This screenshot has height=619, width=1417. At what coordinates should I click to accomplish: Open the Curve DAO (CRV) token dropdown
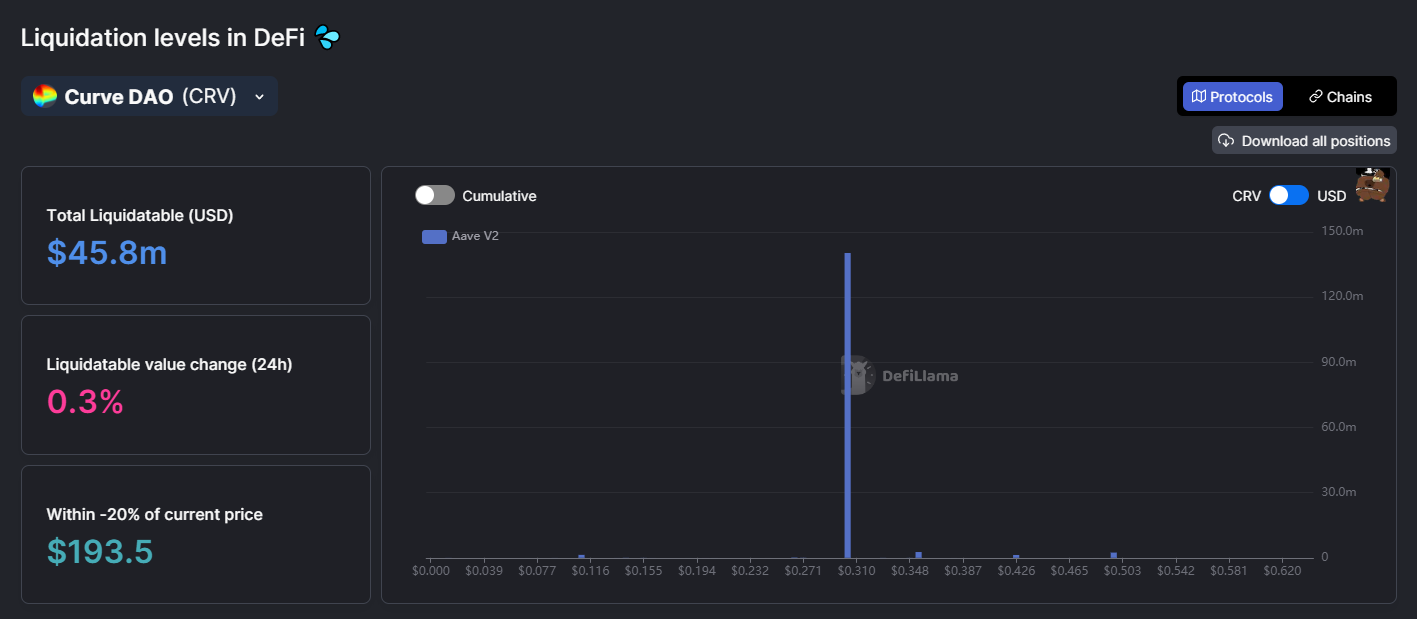click(149, 96)
